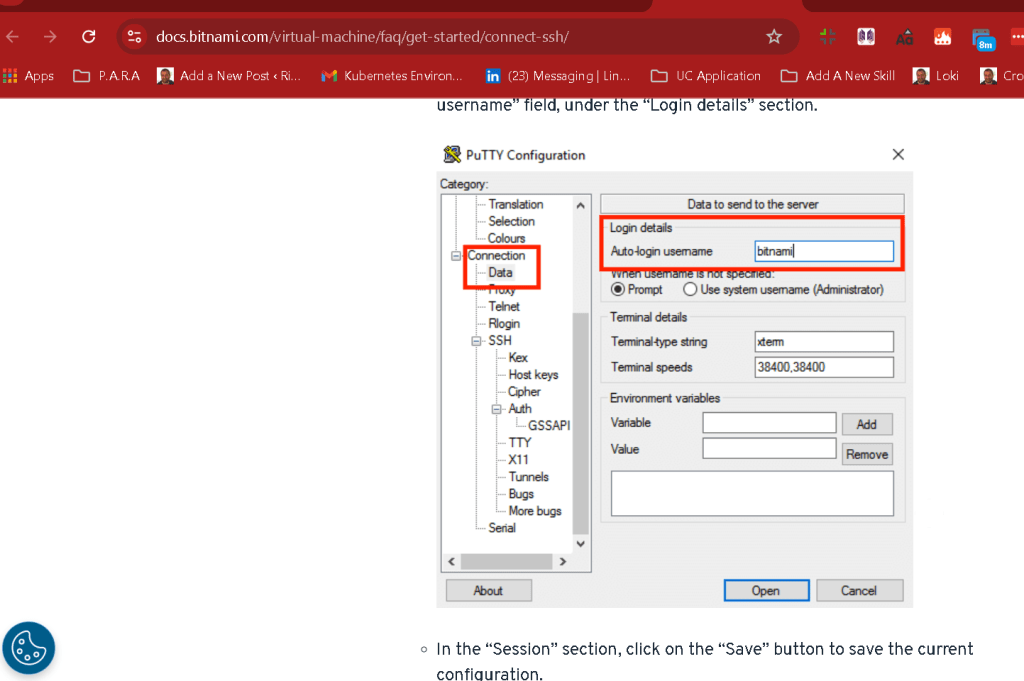Click the category list horizontal scrollbar thumb
The height and width of the screenshot is (681, 1024).
click(x=507, y=562)
